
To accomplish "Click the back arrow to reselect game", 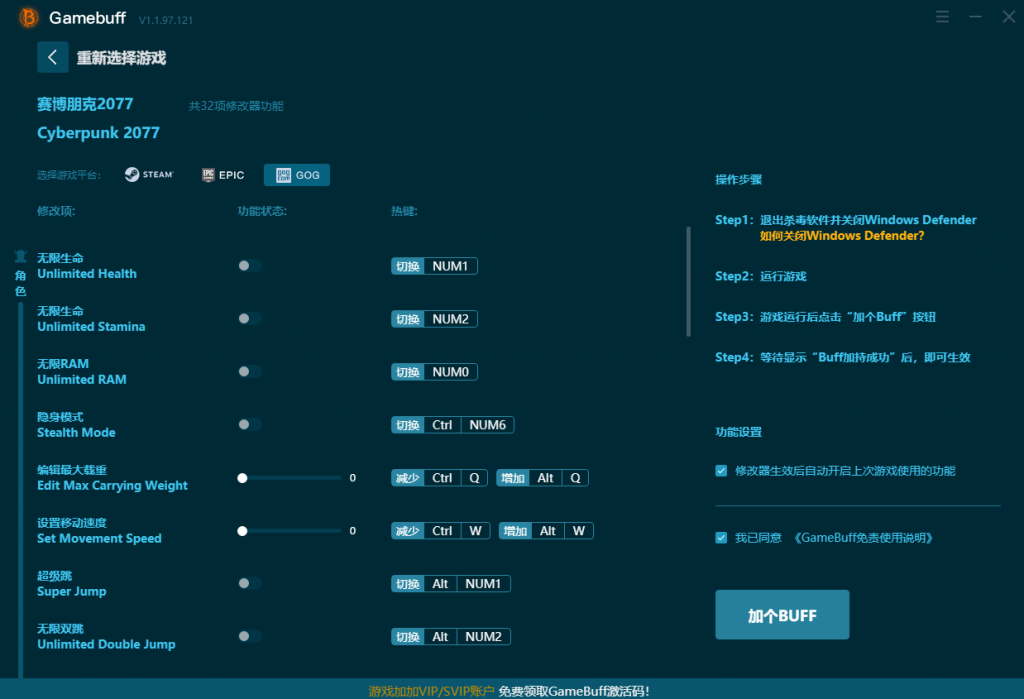I will click(x=52, y=57).
